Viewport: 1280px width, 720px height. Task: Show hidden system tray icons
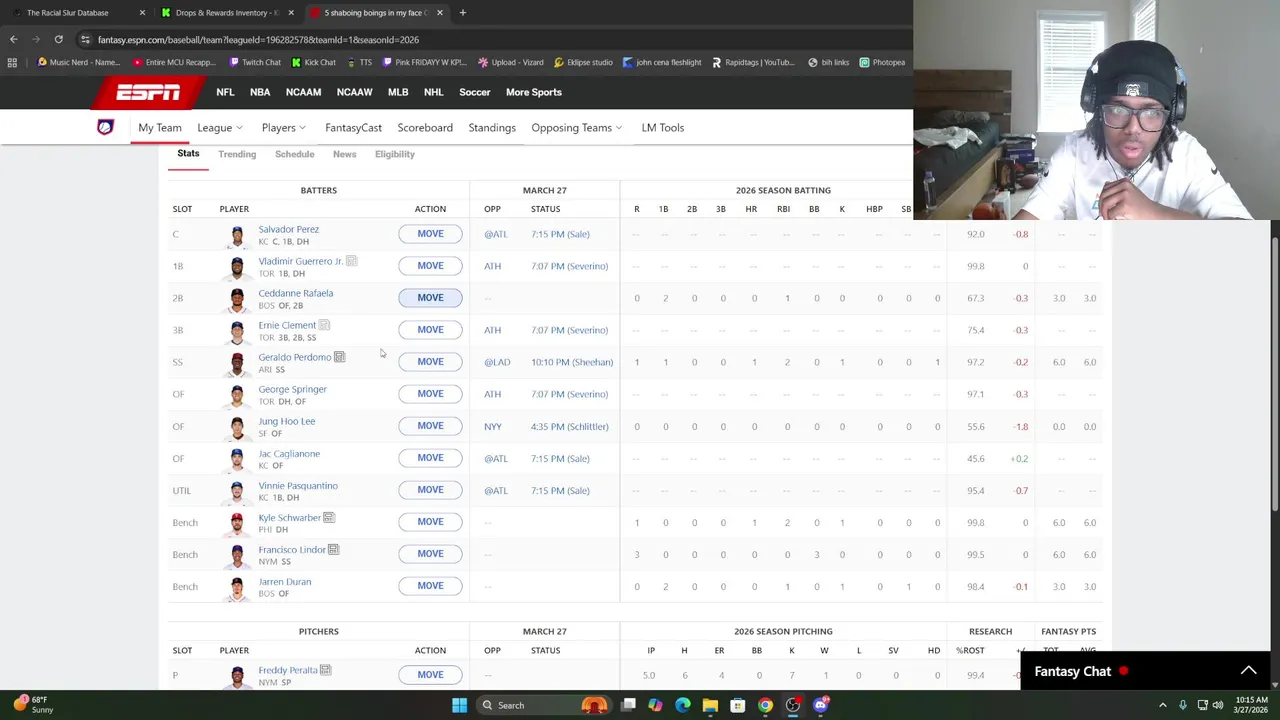tap(1162, 705)
